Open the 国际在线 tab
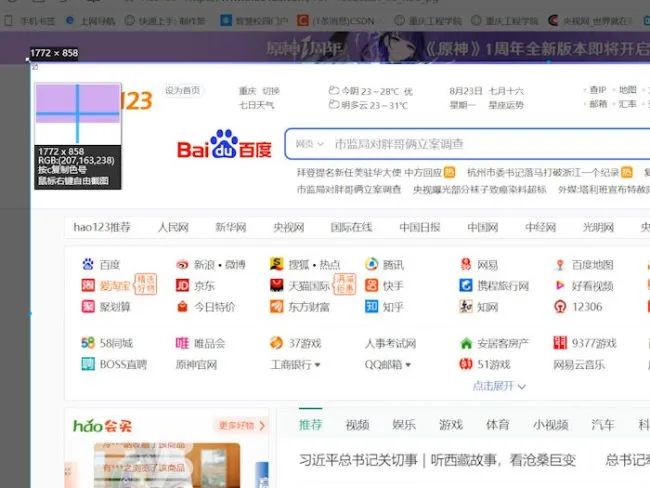The height and width of the screenshot is (488, 650). tap(352, 227)
